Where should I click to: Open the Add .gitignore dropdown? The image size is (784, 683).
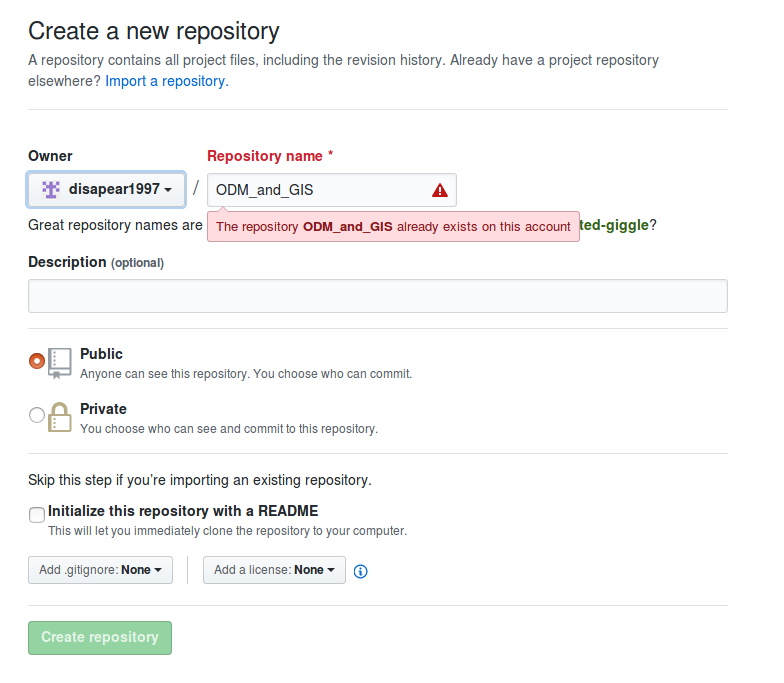(100, 570)
